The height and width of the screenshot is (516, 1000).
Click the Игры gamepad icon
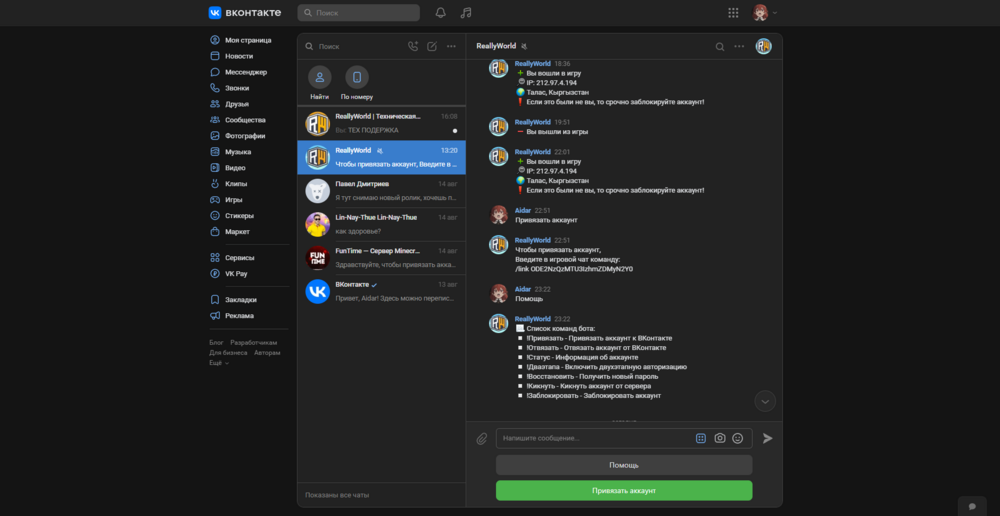[215, 200]
